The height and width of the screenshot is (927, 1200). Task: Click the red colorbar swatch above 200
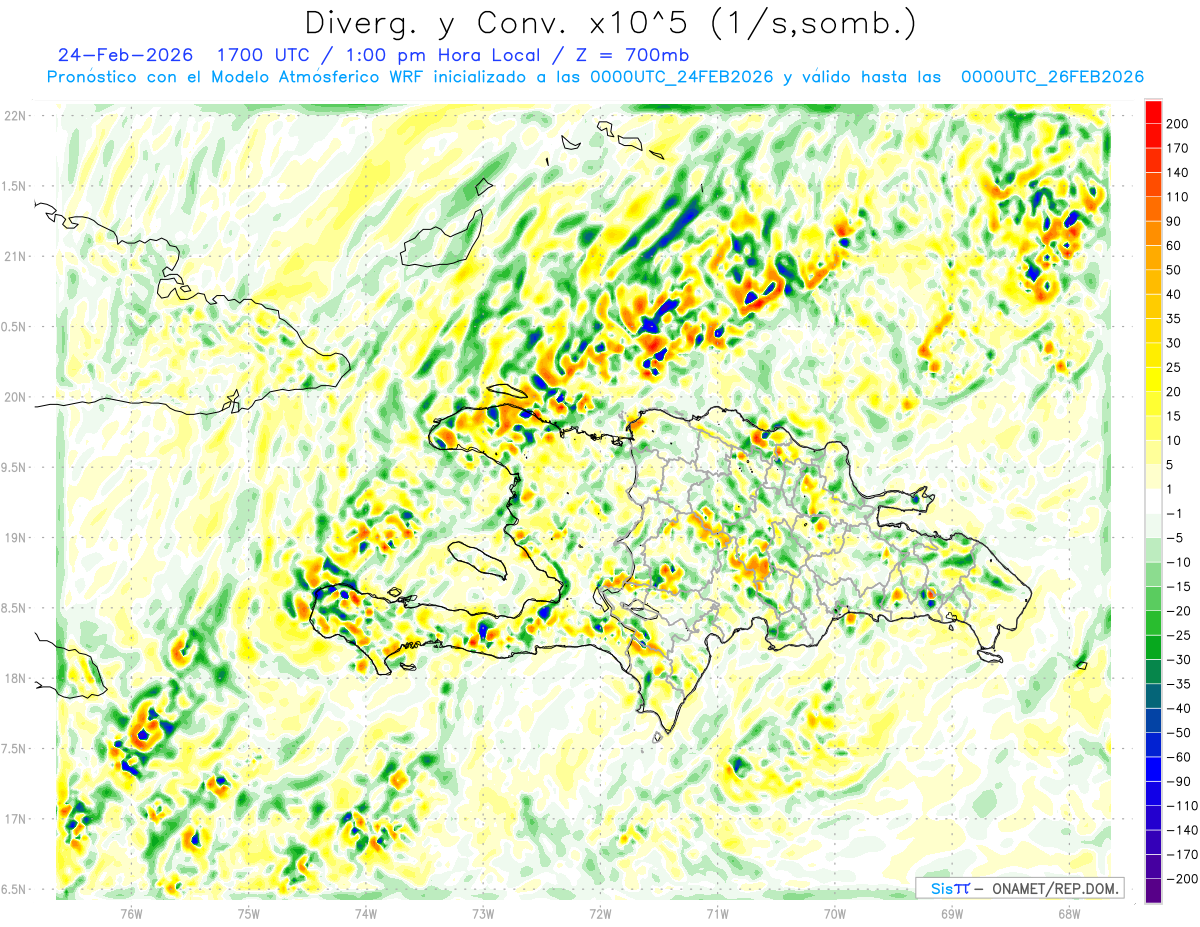(1153, 112)
